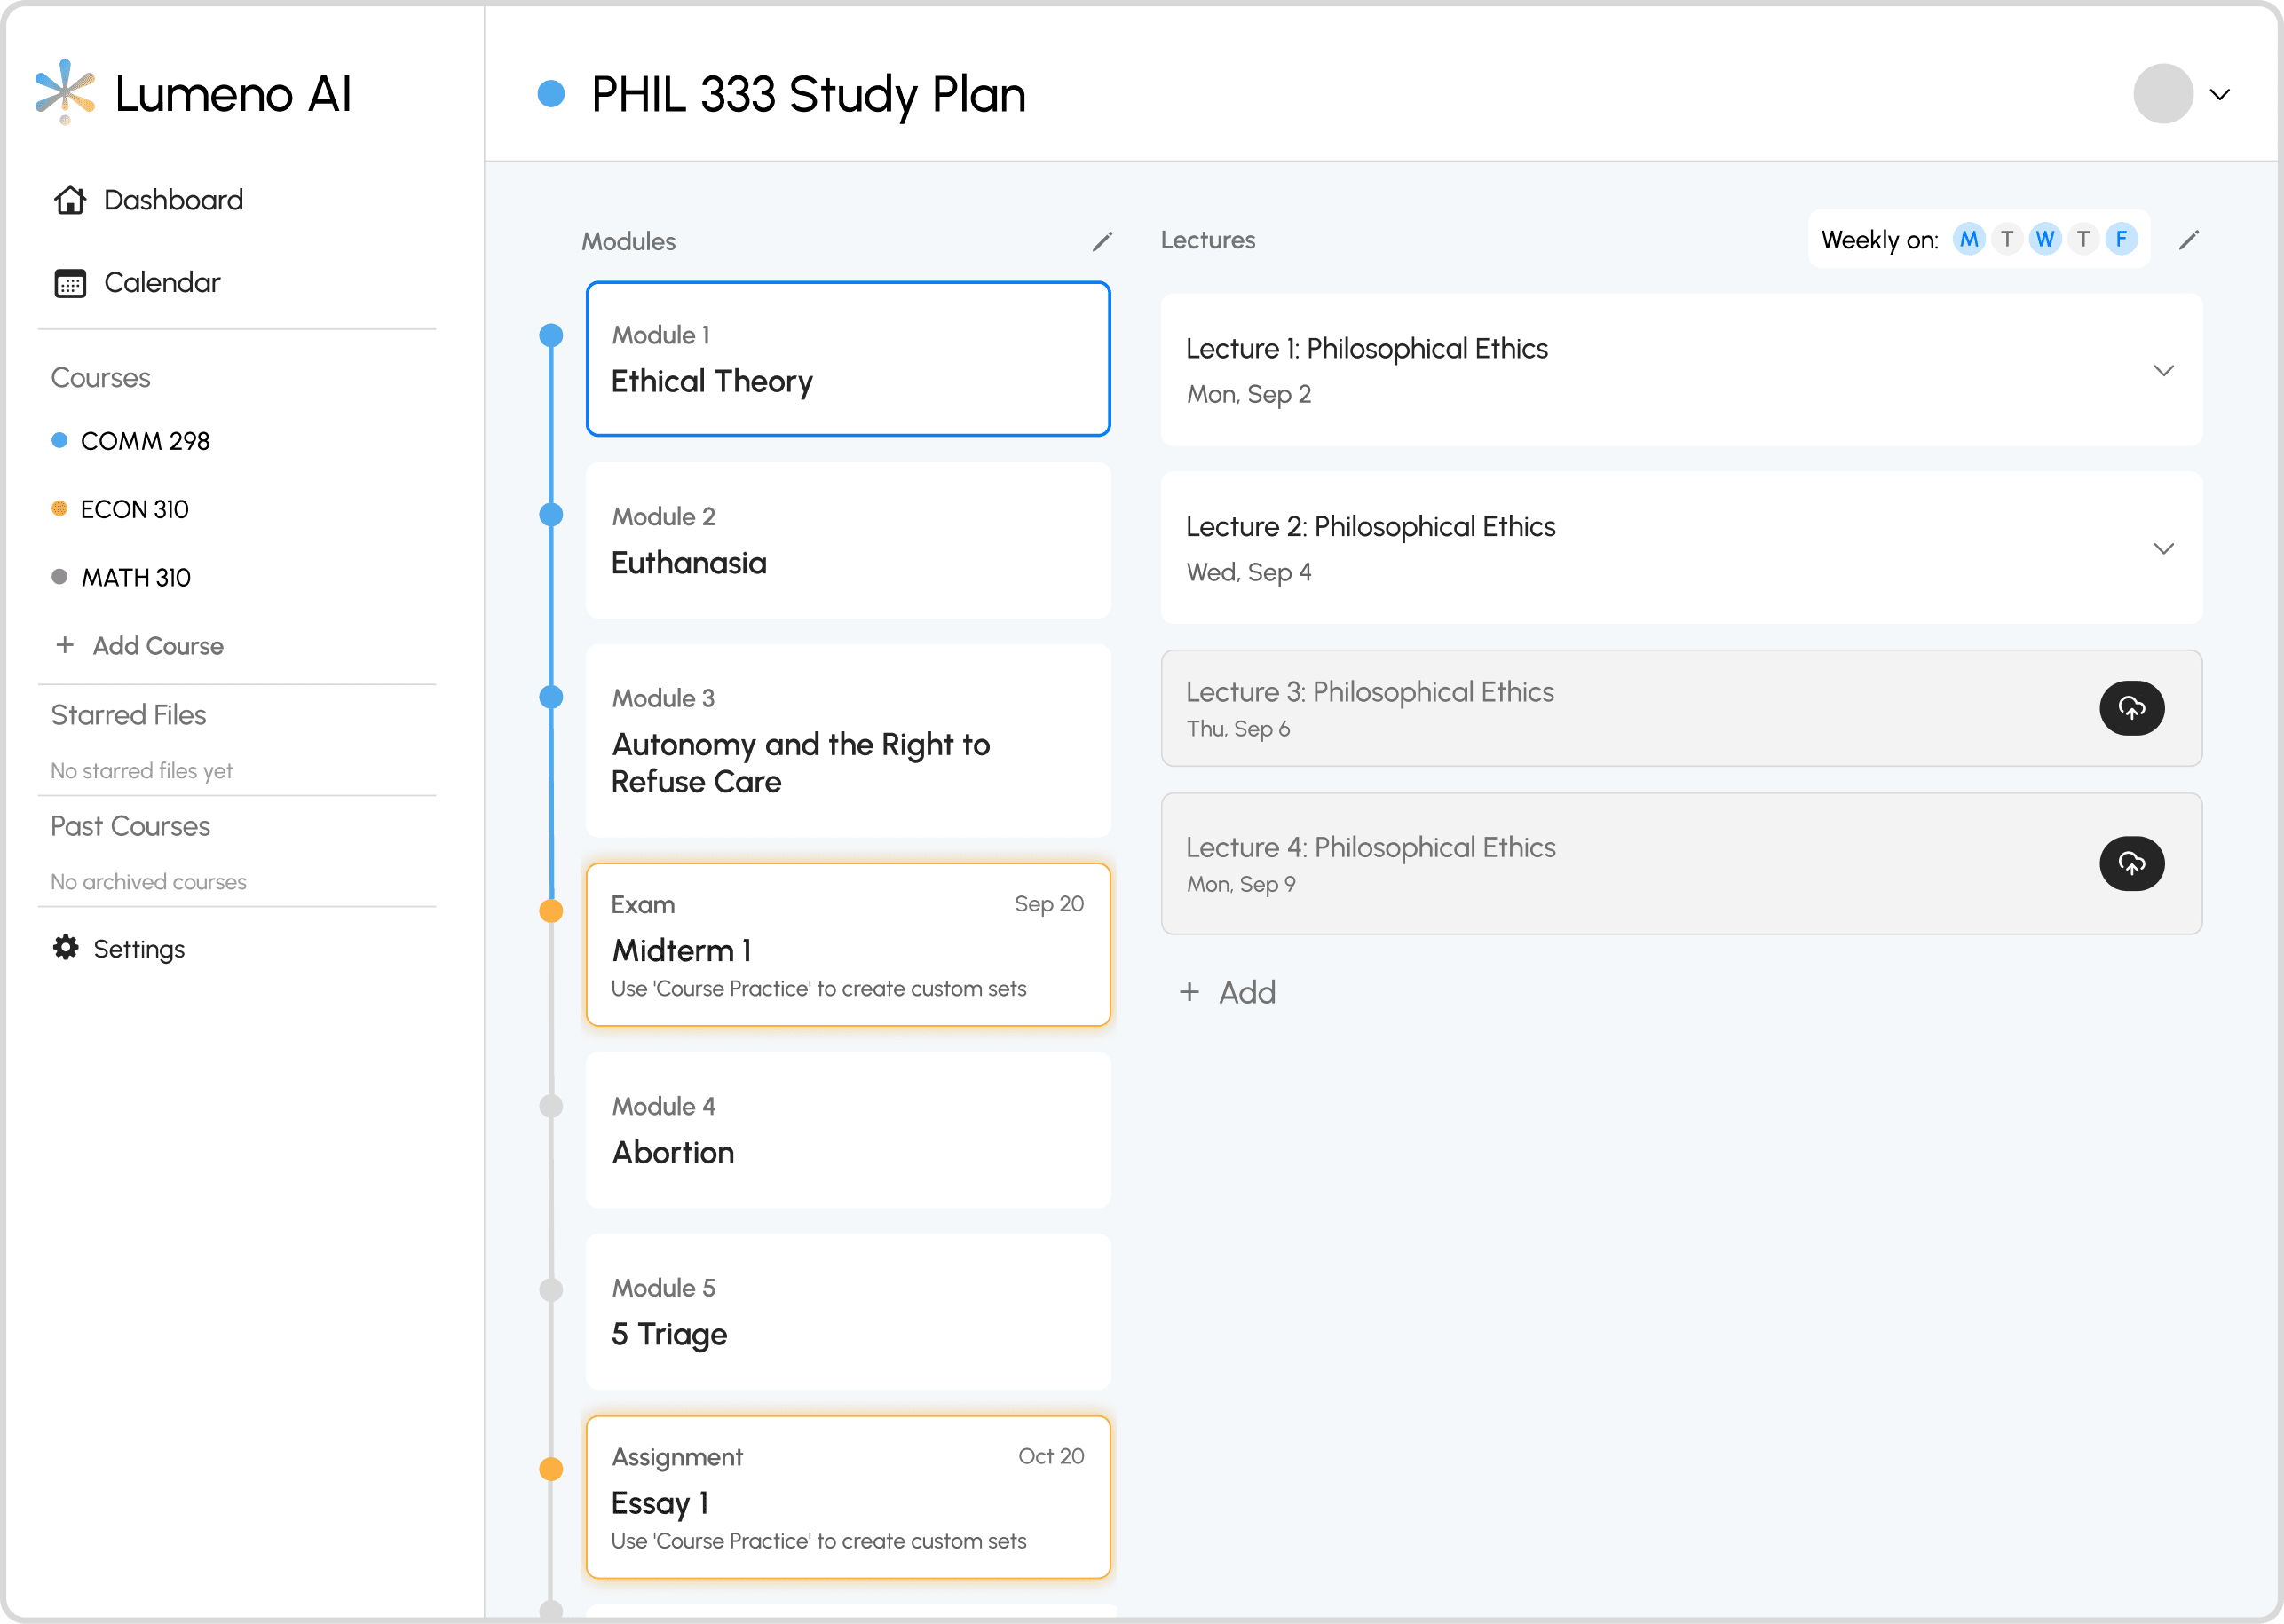Open Settings via the gear icon
The image size is (2284, 1624).
tap(66, 948)
